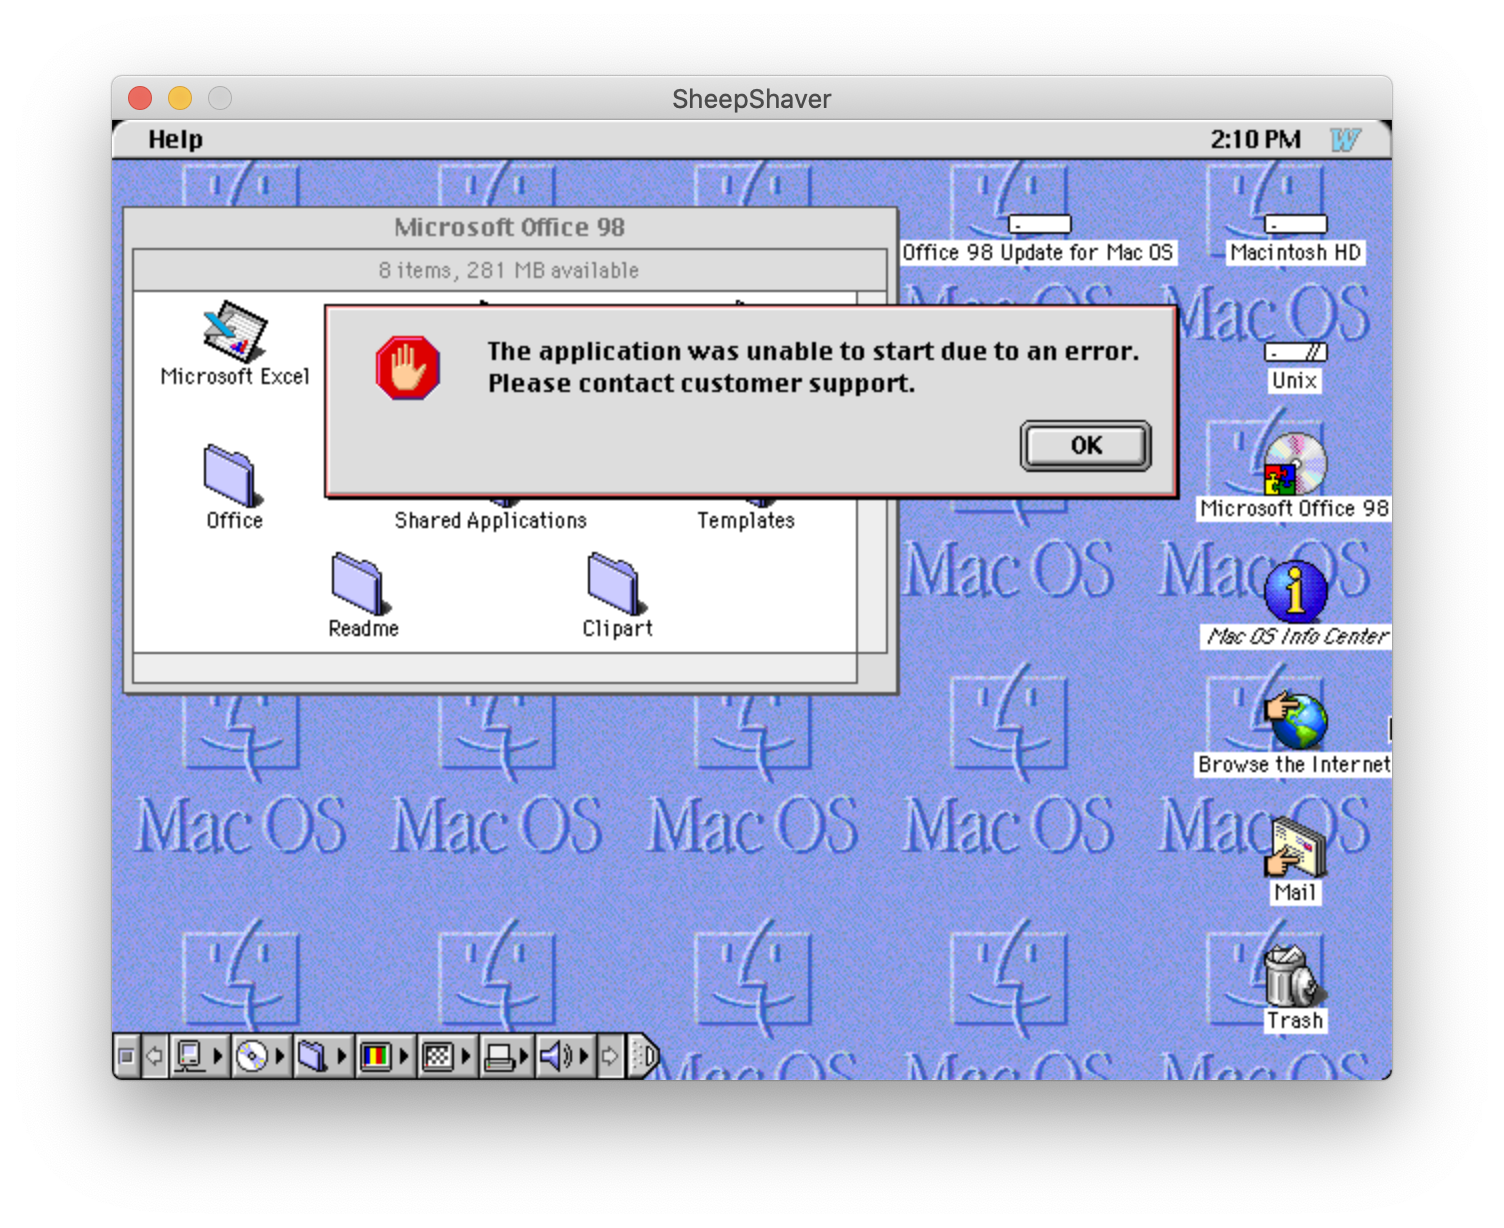Select the Microsoft Excel application icon
1504x1228 pixels.
point(235,331)
